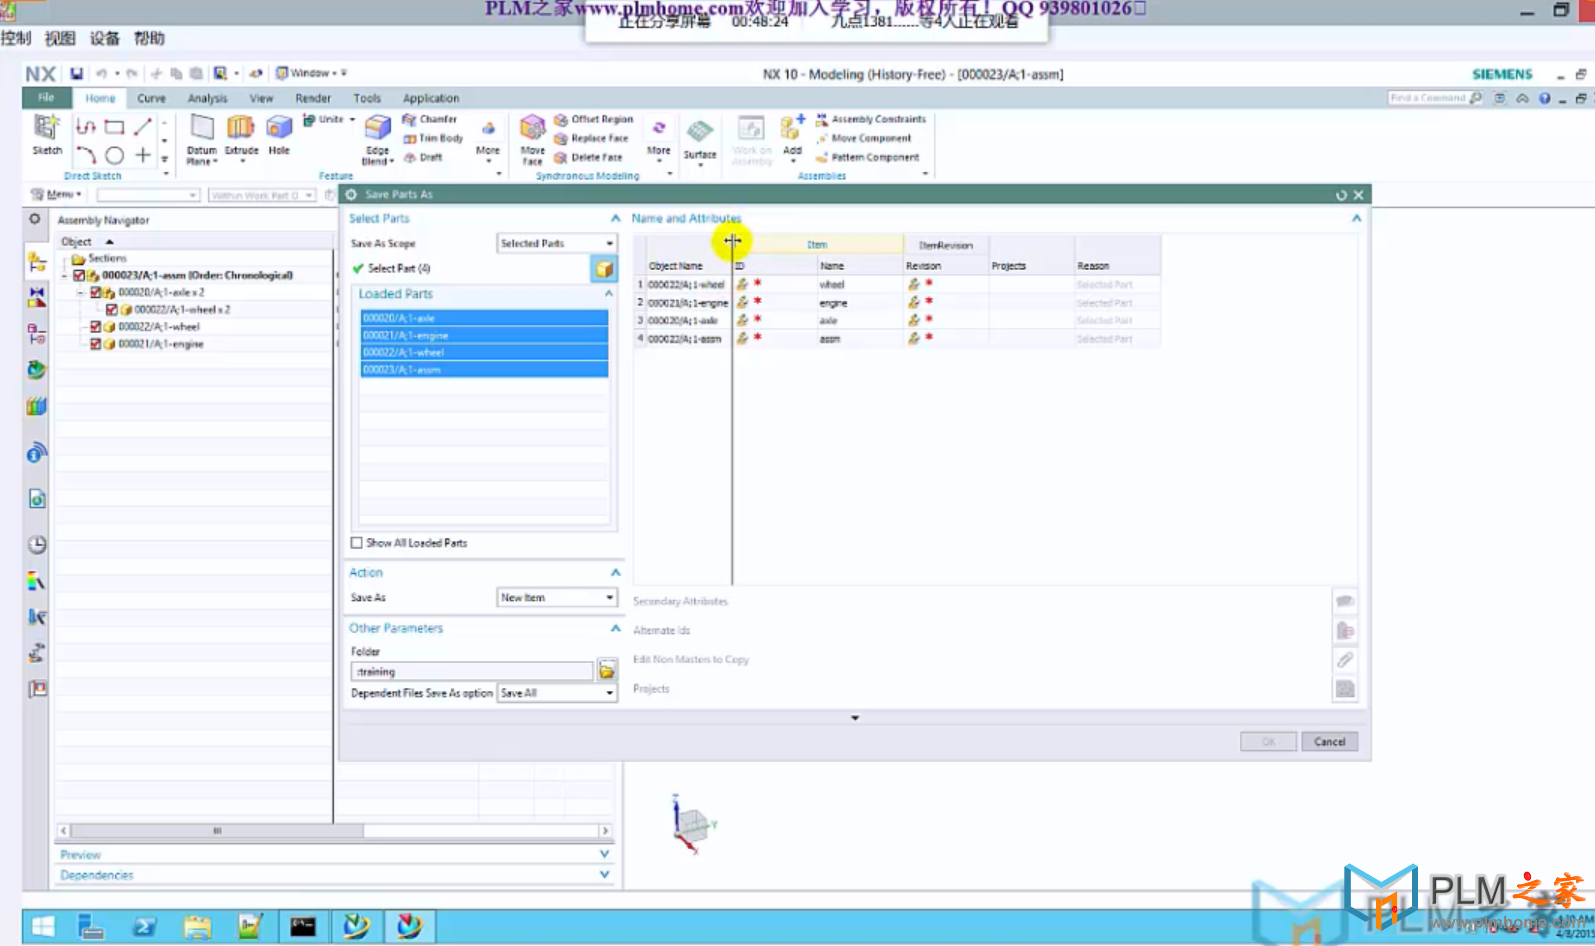
Task: Browse for folder next to training field
Action: coord(606,671)
